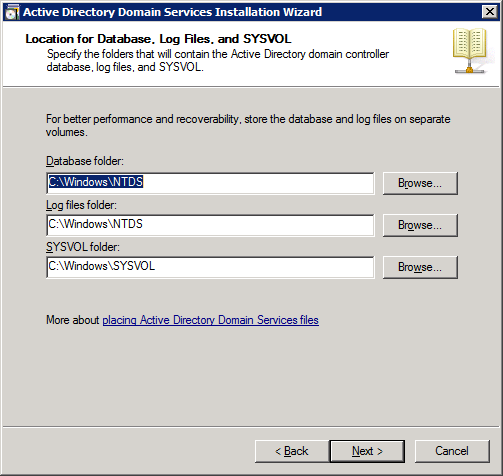This screenshot has height=476, width=503.
Task: Focus the SYSVOL folder path field
Action: [x=210, y=267]
